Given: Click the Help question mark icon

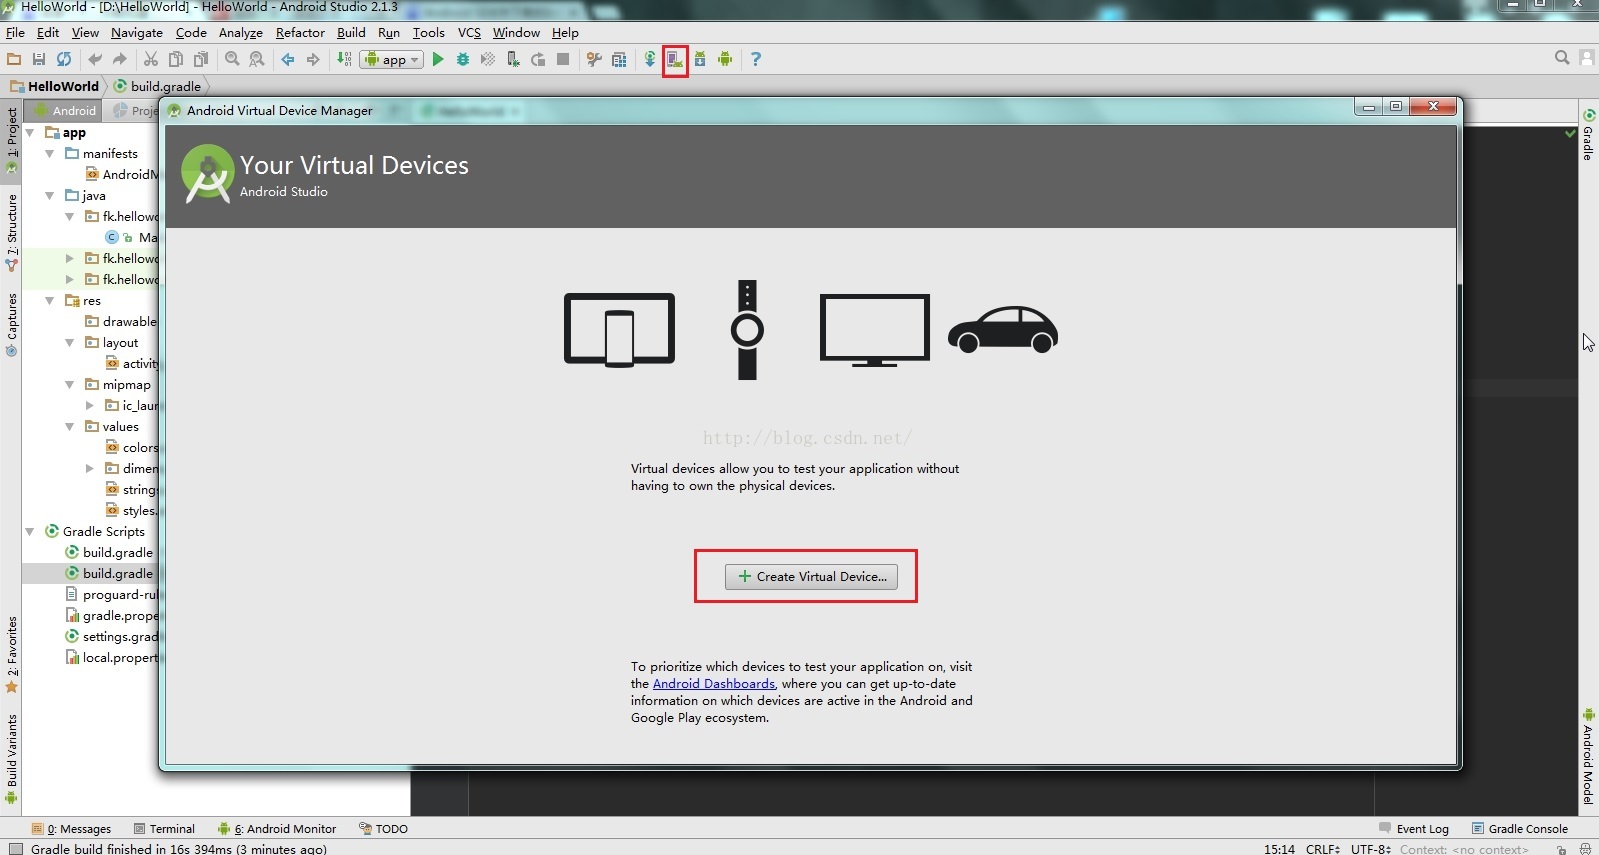Looking at the screenshot, I should click(756, 59).
